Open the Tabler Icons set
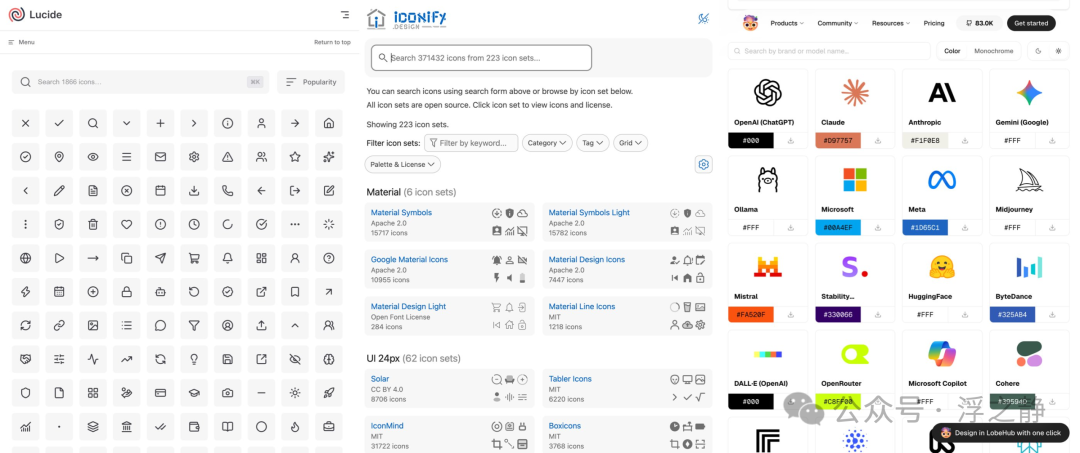The height and width of the screenshot is (453, 1080). click(x=570, y=379)
